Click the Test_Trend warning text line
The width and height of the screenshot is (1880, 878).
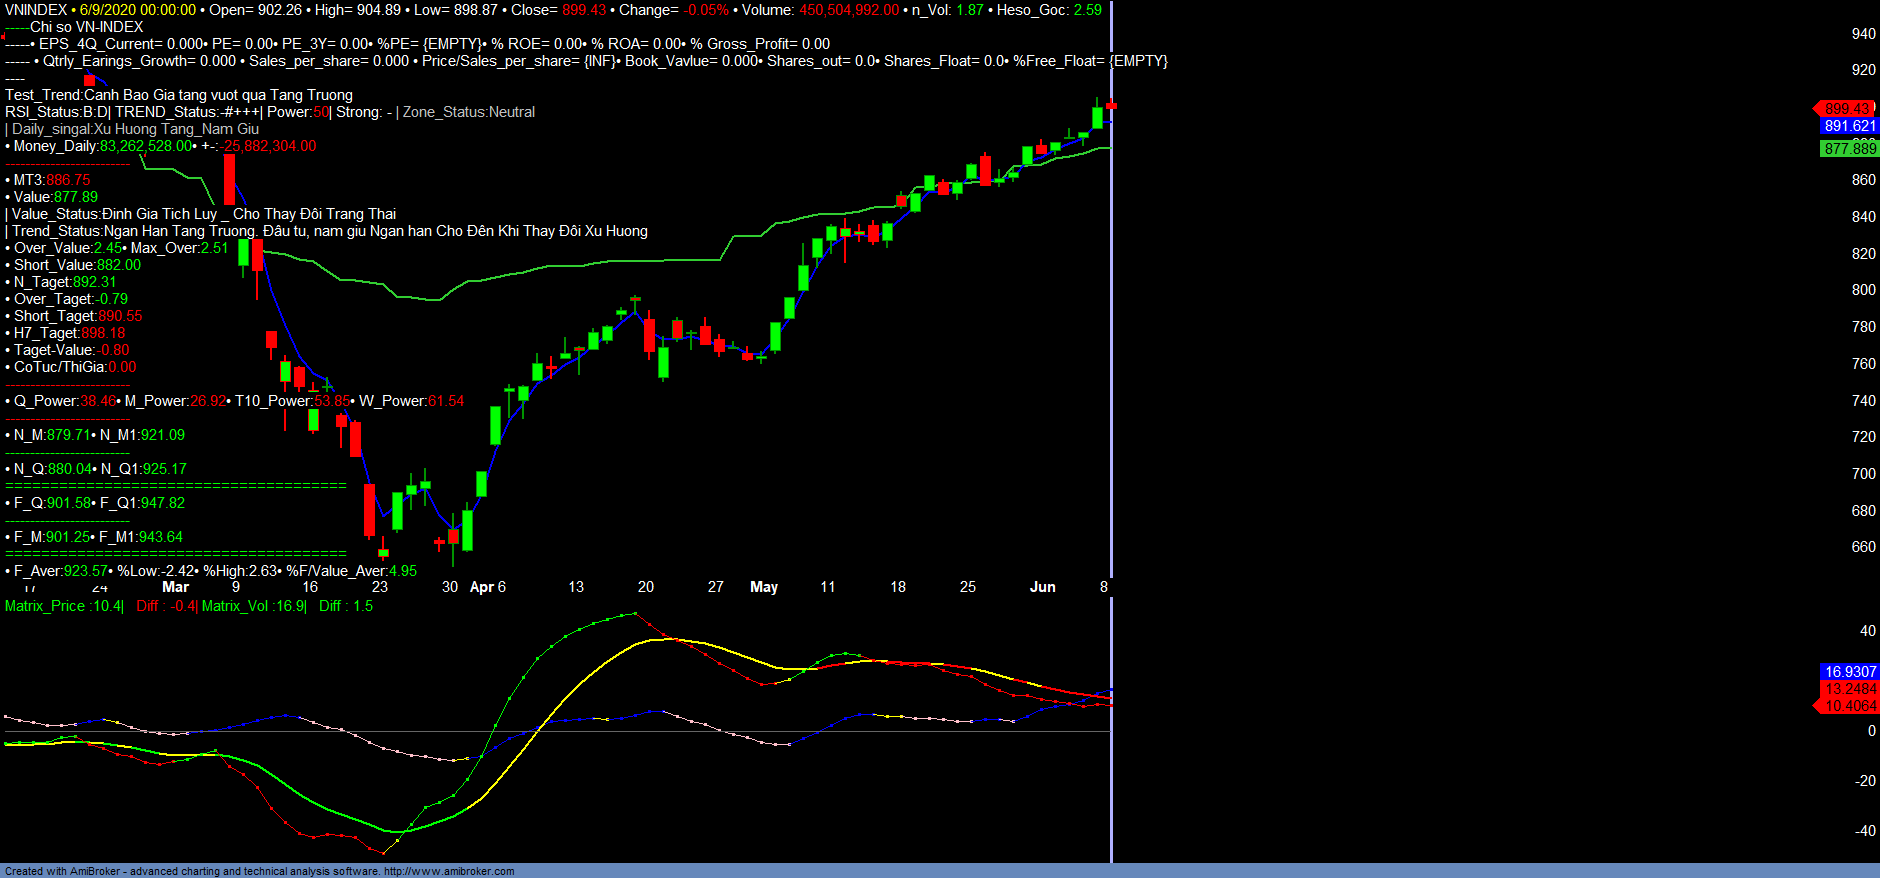tap(179, 95)
